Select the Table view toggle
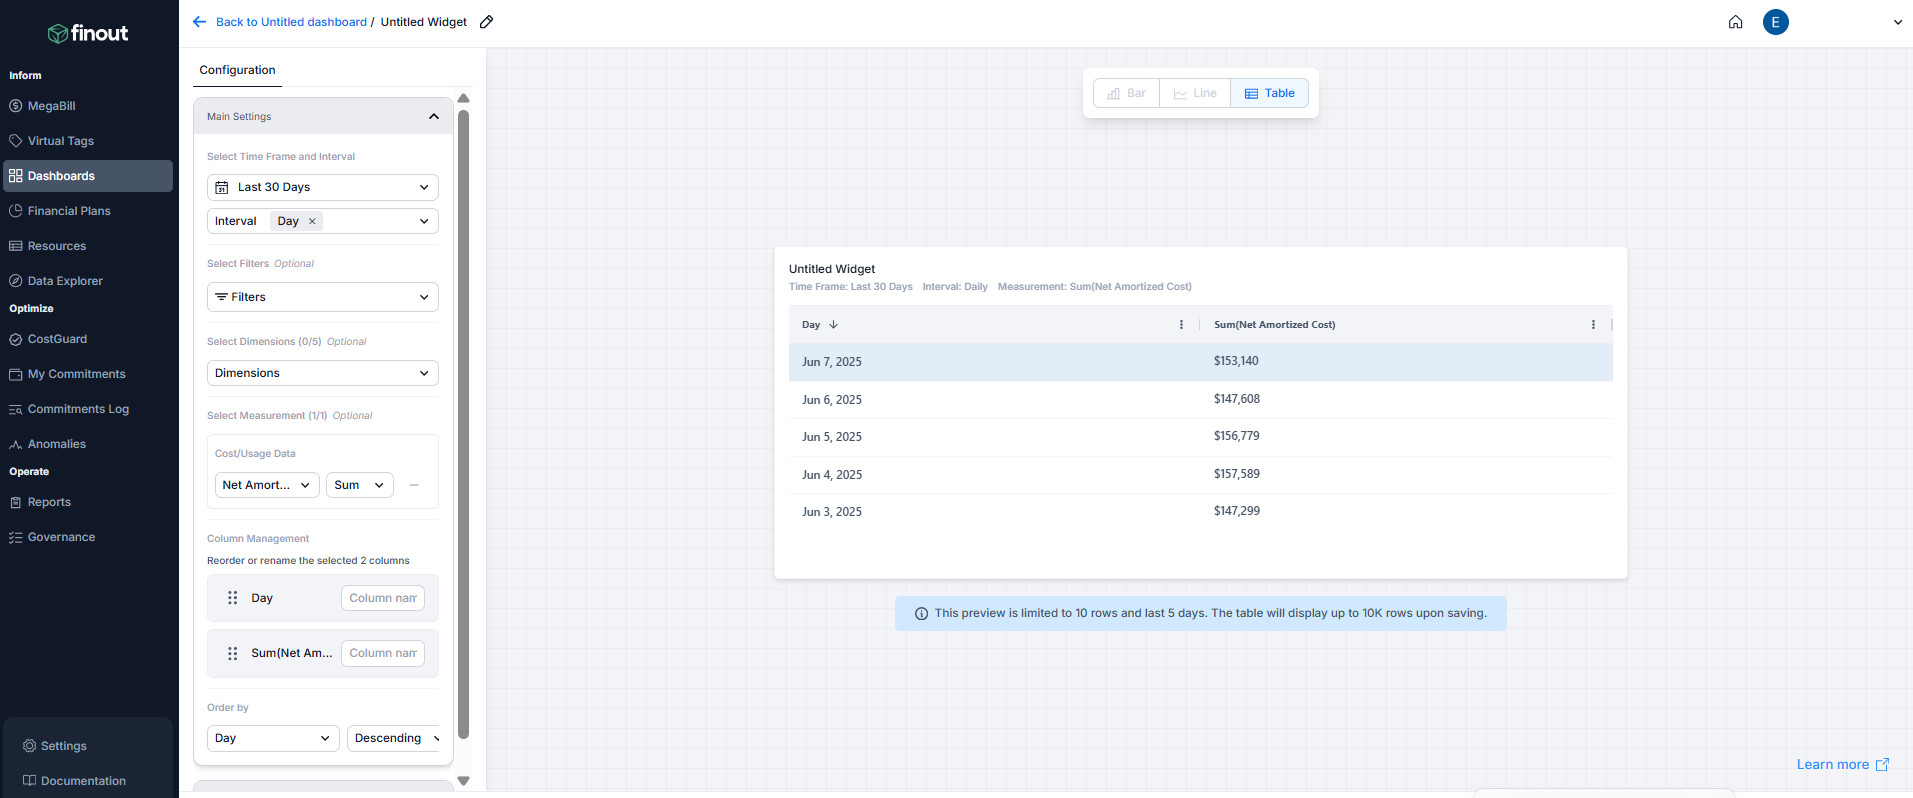Screen dimensions: 1913x798 coord(1269,93)
